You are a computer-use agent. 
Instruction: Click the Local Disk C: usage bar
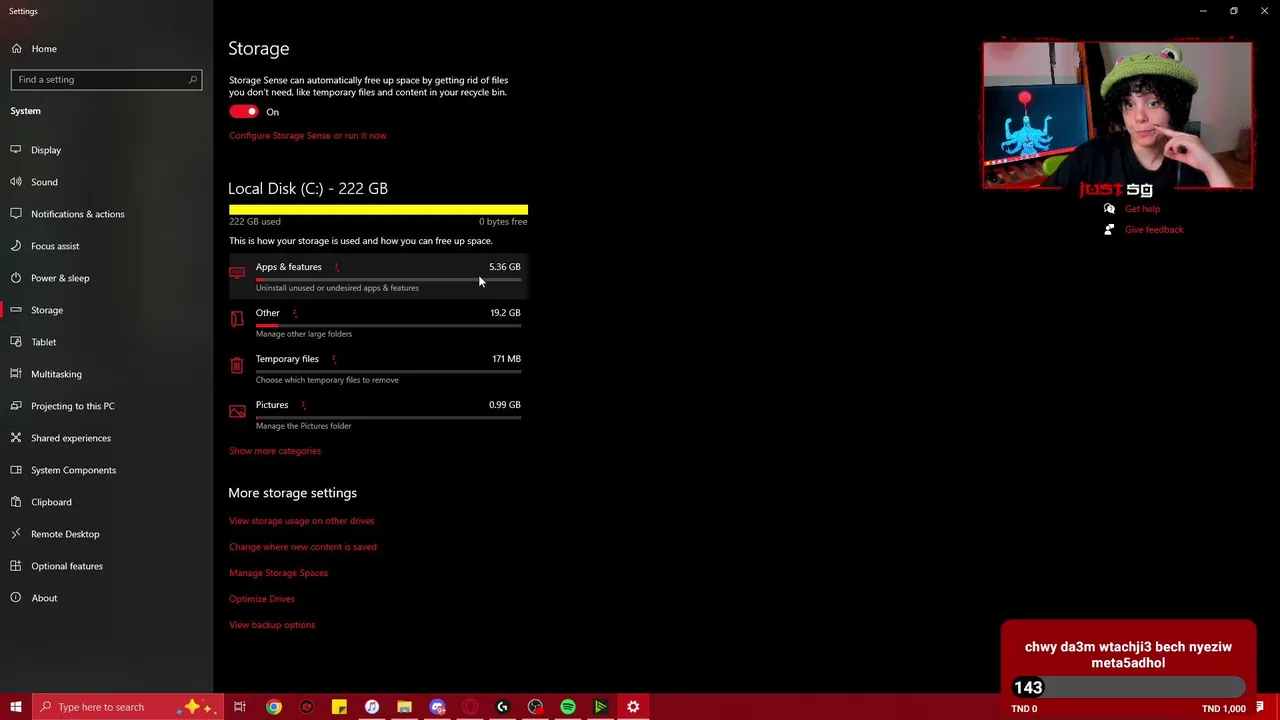(x=378, y=209)
